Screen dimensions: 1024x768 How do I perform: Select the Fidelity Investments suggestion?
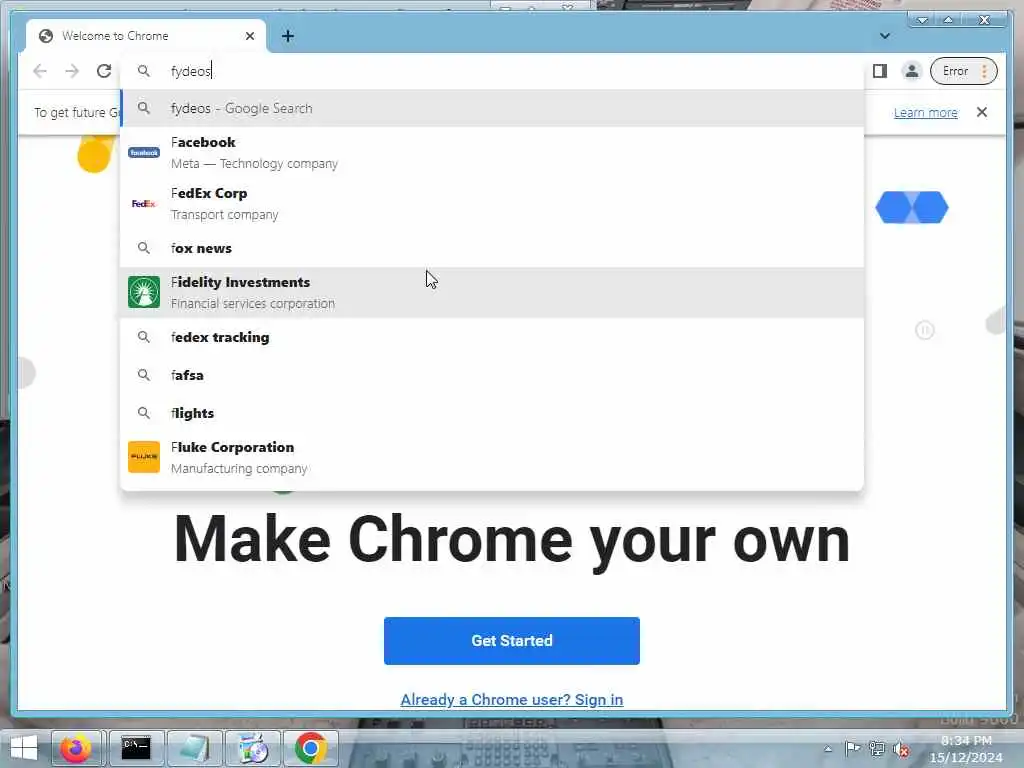492,292
